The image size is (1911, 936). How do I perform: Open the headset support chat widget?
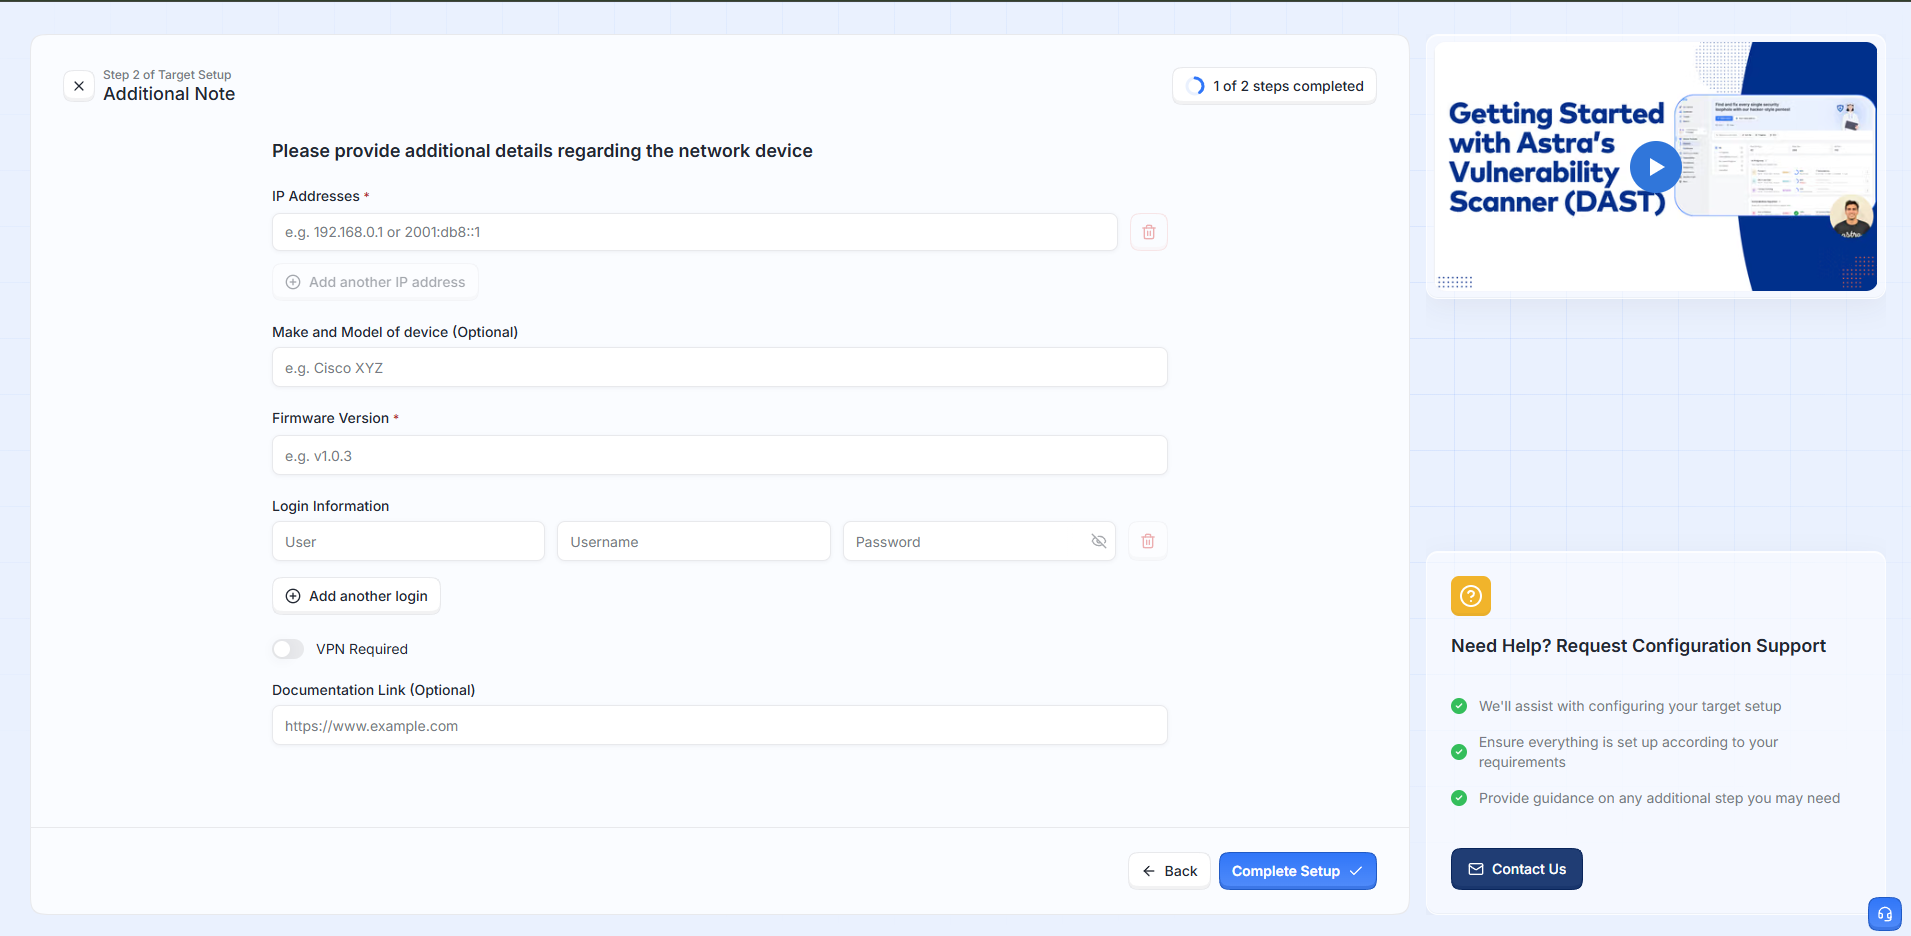1885,914
